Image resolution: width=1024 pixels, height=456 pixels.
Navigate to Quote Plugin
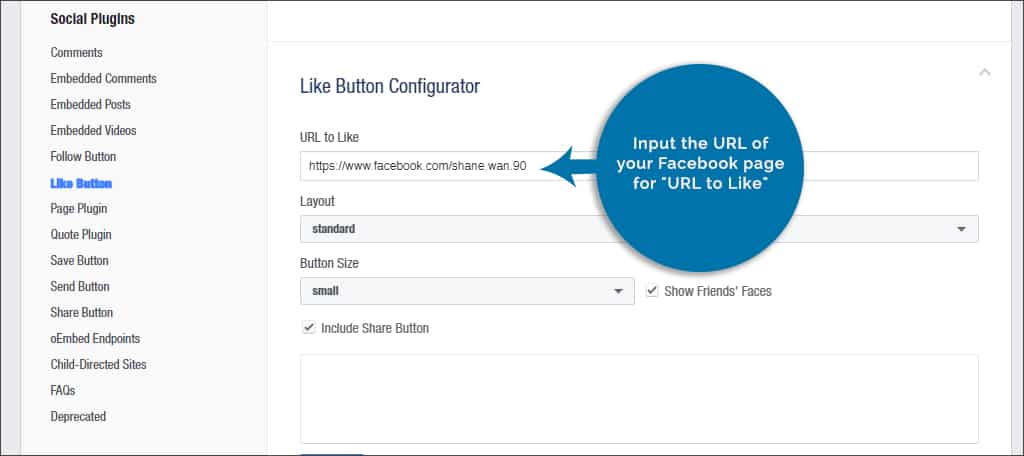tap(81, 235)
